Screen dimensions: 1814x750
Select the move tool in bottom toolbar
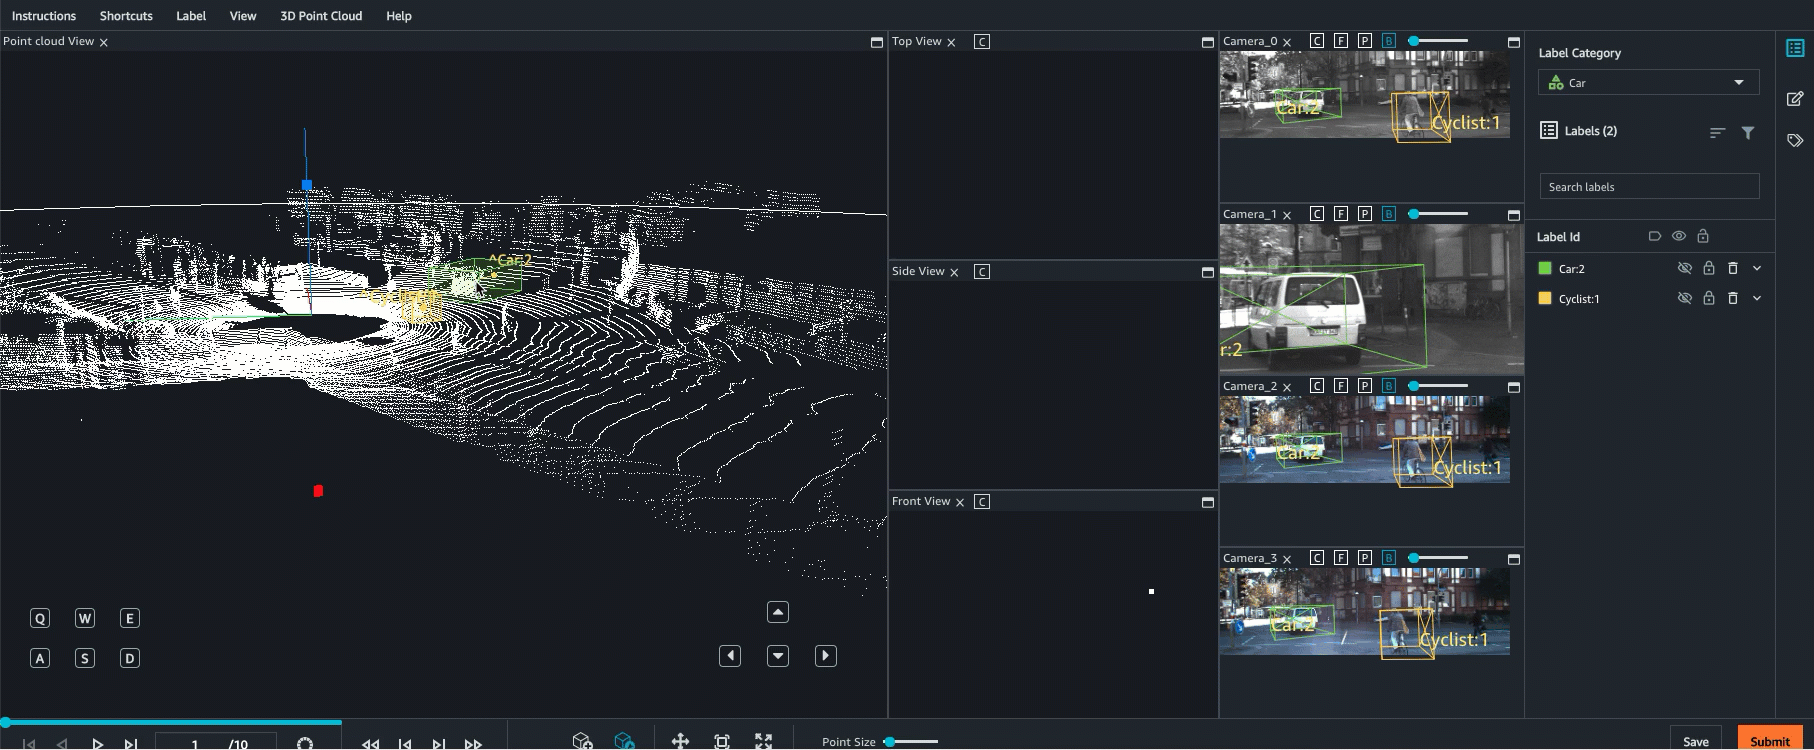tap(680, 741)
